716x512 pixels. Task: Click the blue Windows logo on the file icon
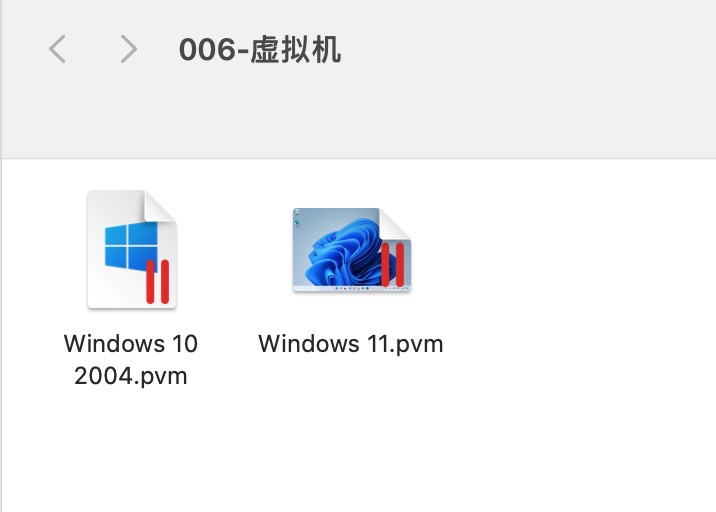[x=131, y=247]
